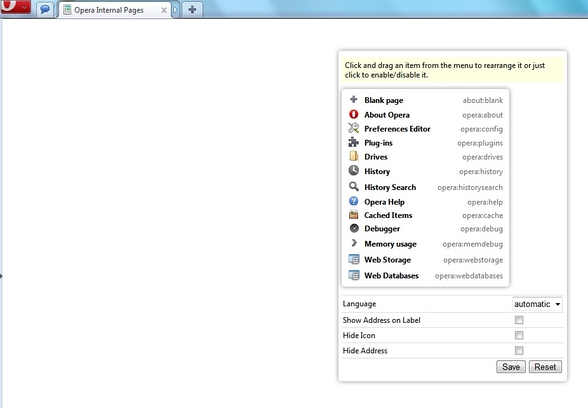
Task: Click the chat bubble panel icon
Action: click(x=45, y=9)
